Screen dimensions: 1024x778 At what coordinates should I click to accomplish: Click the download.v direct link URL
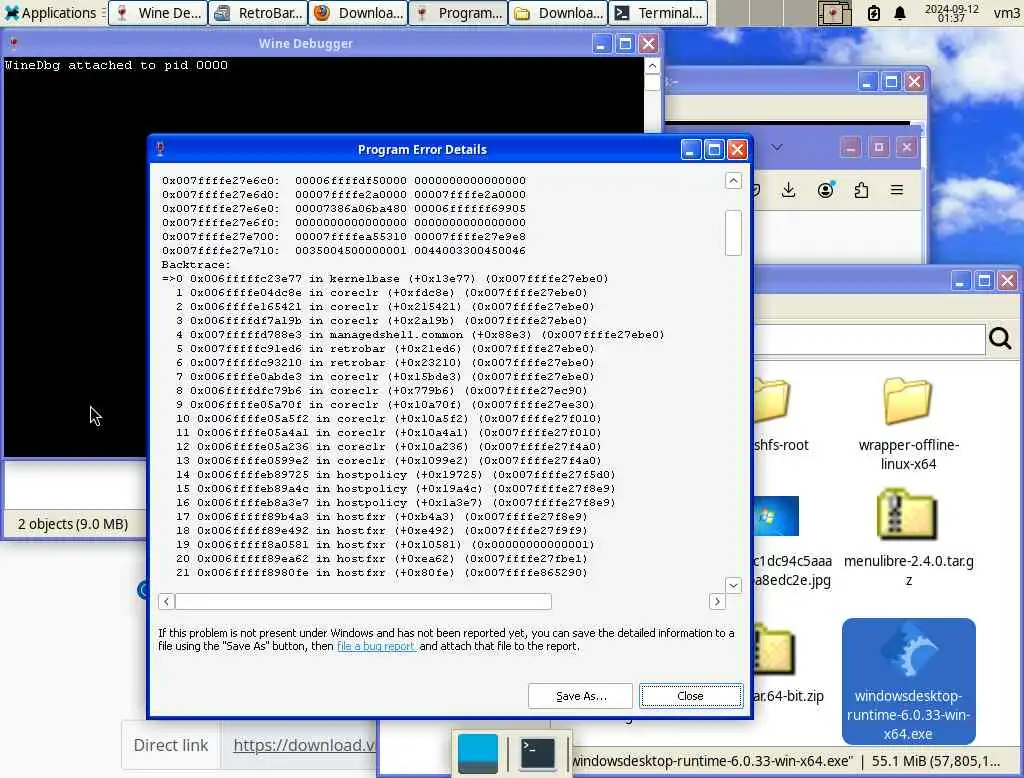pyautogui.click(x=304, y=745)
